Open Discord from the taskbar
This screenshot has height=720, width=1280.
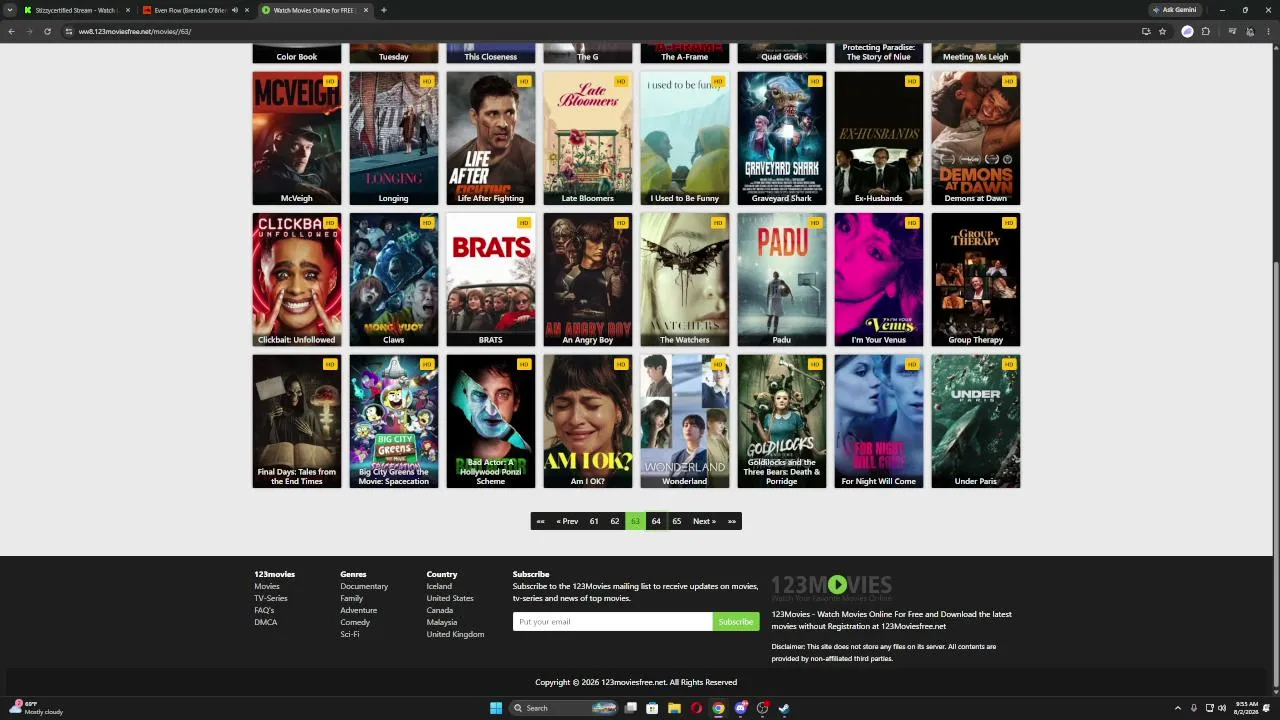740,708
